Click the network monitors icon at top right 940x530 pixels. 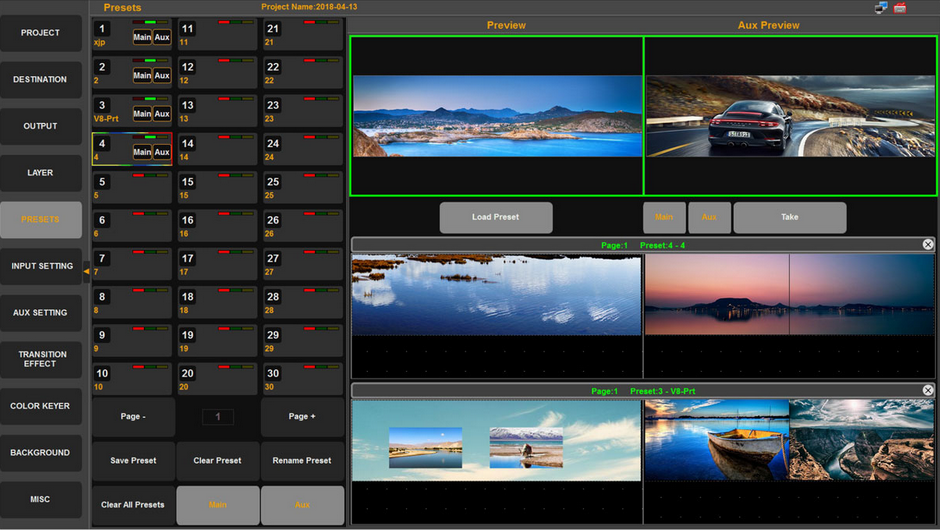coord(881,8)
